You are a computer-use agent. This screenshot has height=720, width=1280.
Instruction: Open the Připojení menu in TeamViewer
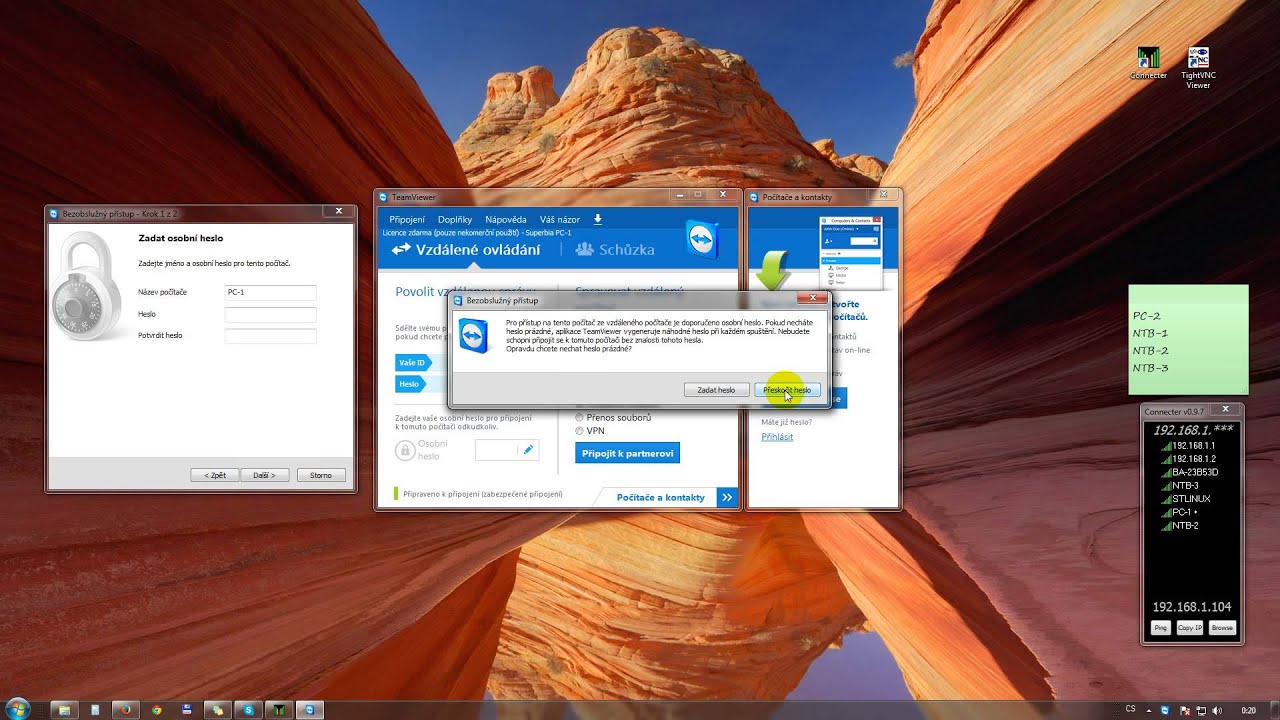(407, 219)
